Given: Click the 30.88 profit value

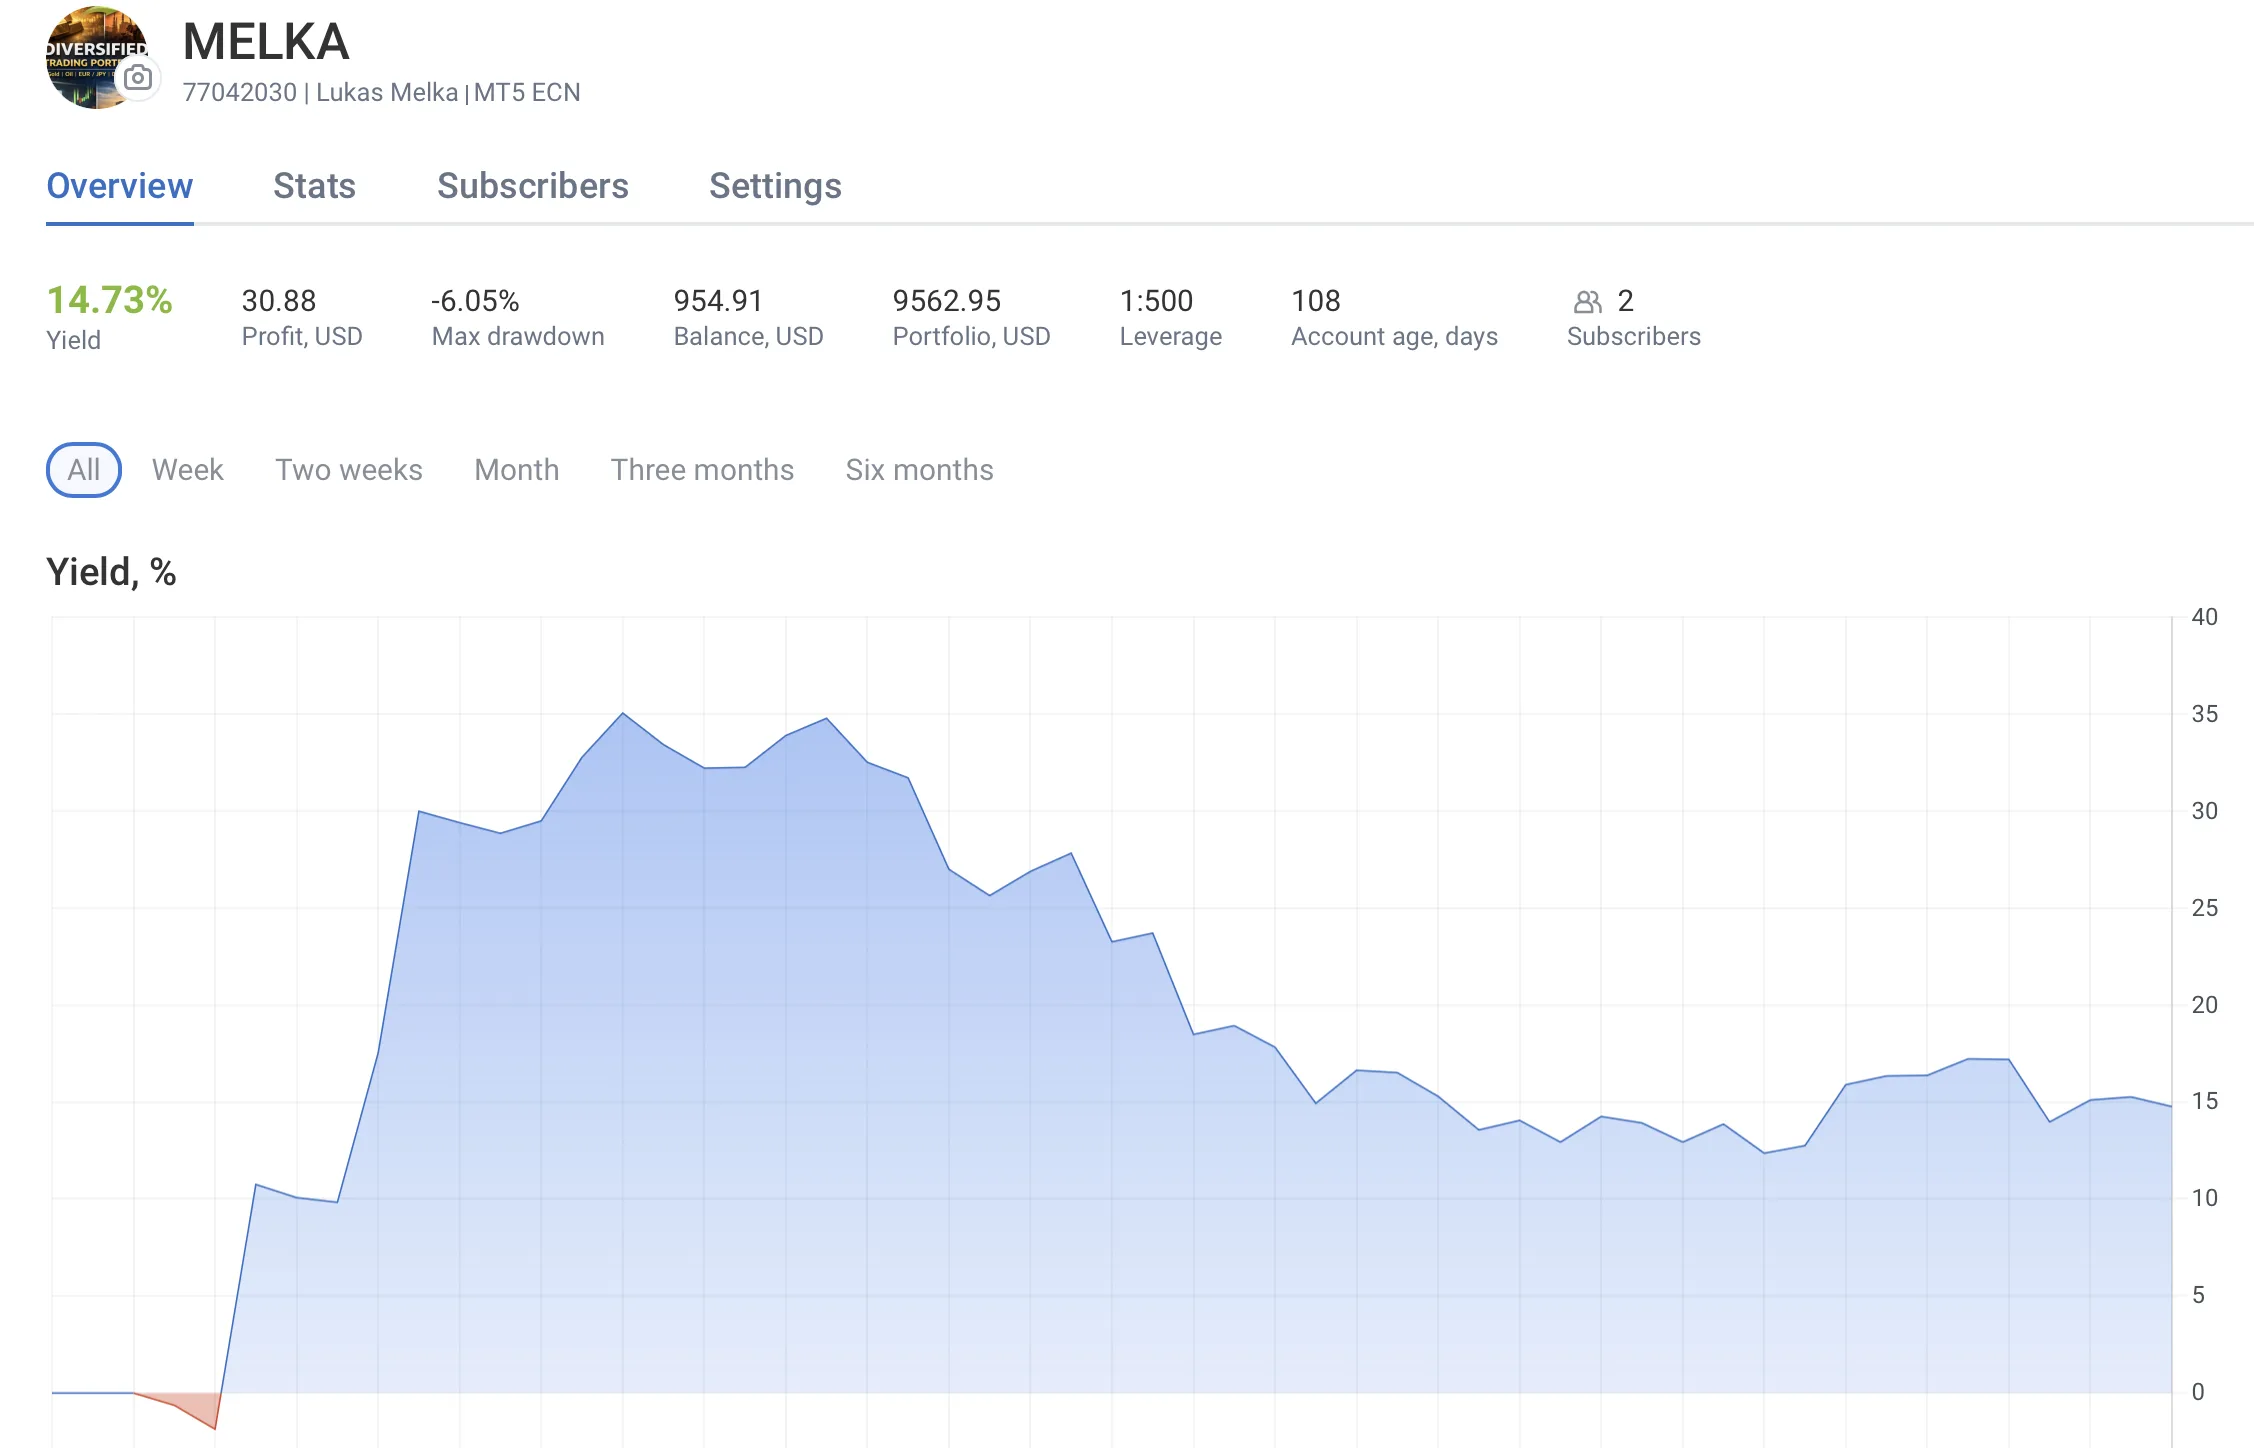Looking at the screenshot, I should [279, 301].
